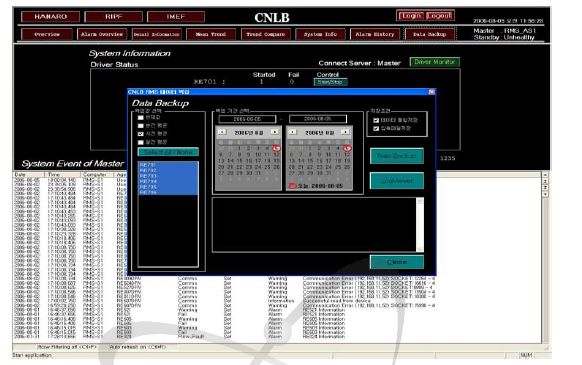Open the Overview page
Viewport: 582px width, 365px height.
point(47,34)
